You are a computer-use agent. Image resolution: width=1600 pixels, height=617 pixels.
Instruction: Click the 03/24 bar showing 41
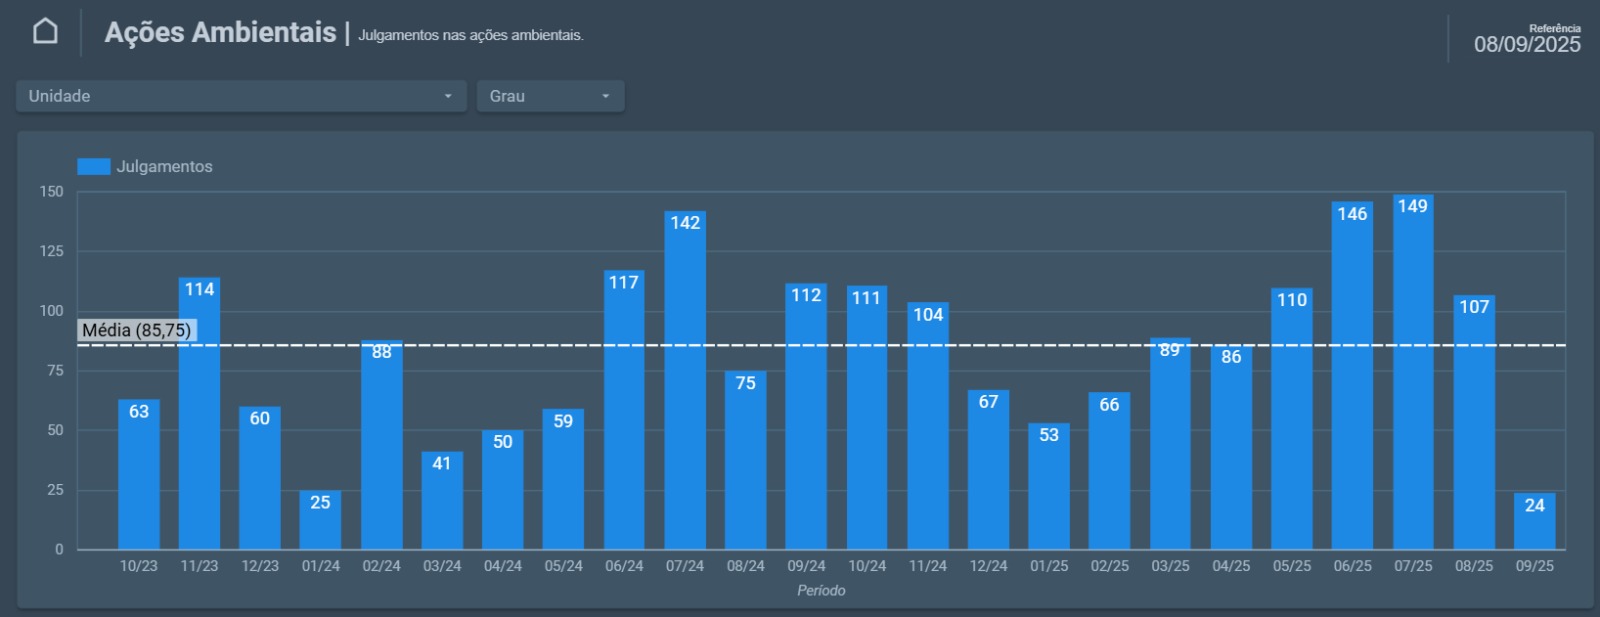(442, 505)
